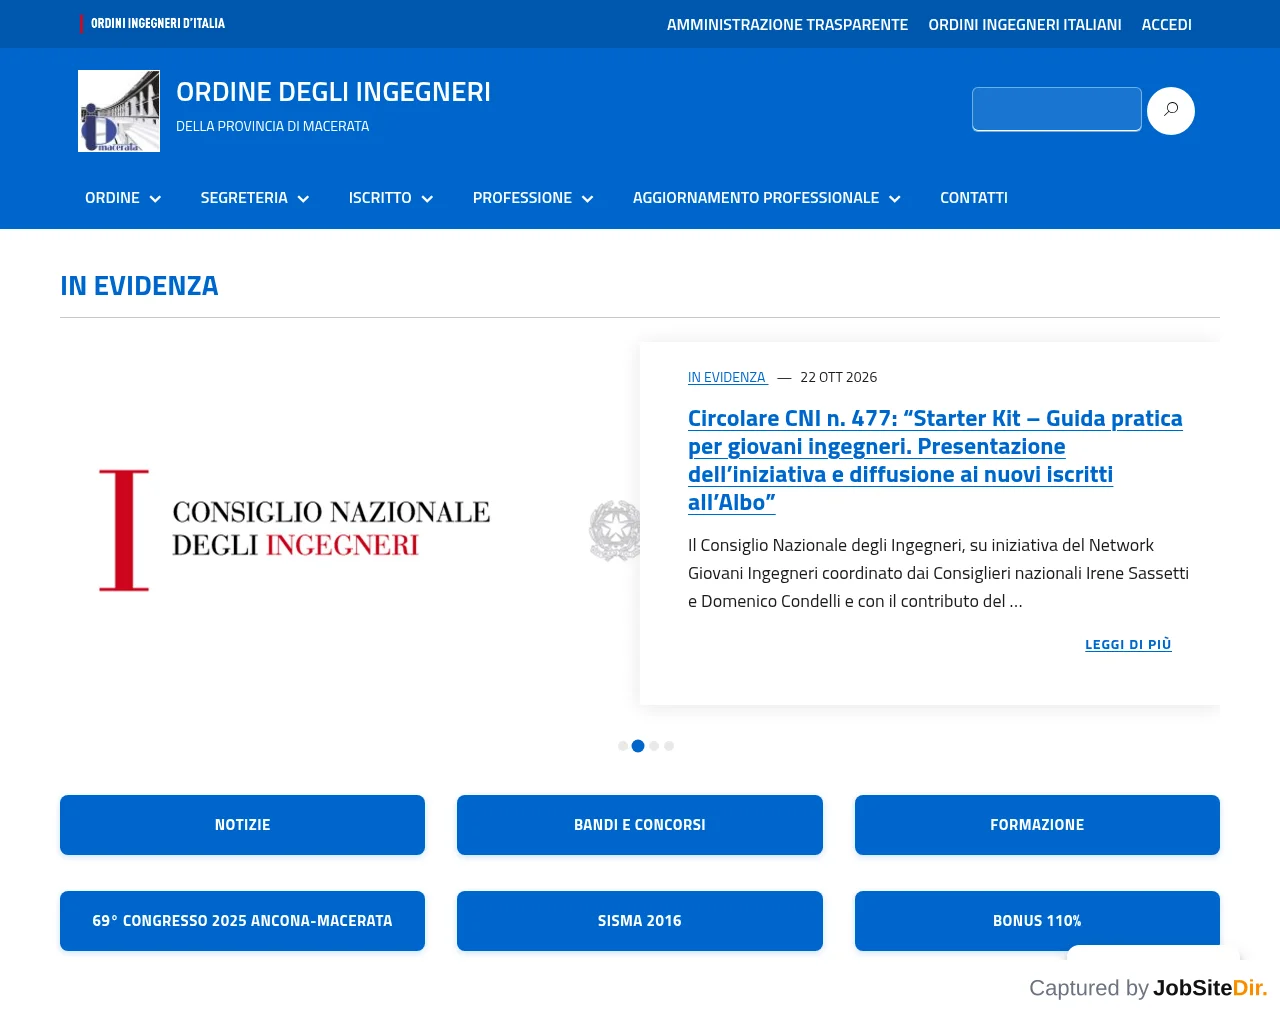Open ORDINI INGEGNERI ITALIANI link

click(1025, 24)
